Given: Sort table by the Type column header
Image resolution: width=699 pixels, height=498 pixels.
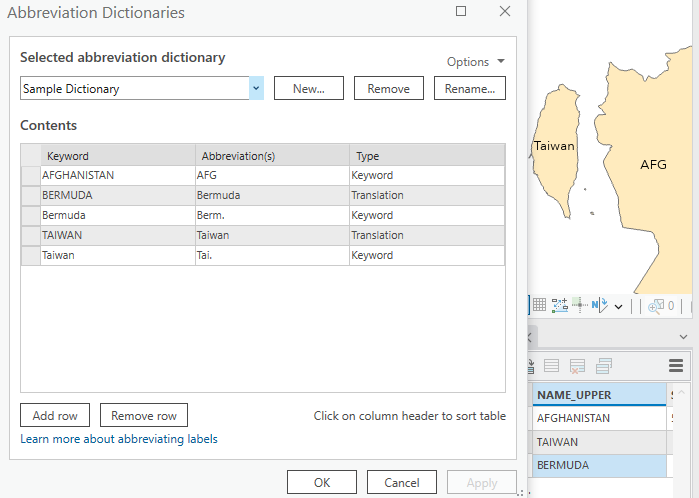Looking at the screenshot, I should click(x=426, y=156).
